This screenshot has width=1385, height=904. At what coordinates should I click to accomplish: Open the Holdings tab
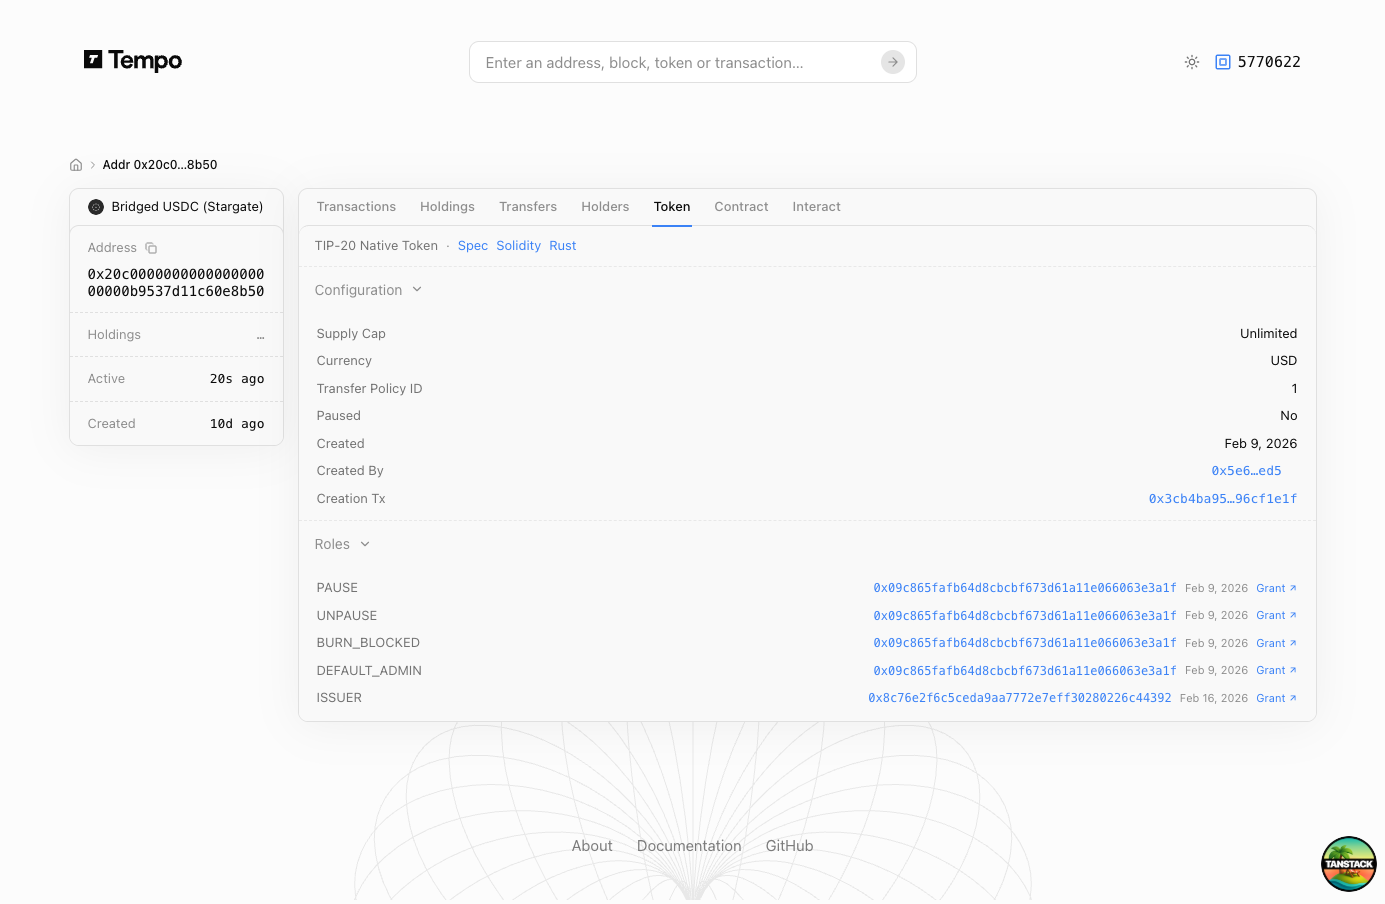447,207
